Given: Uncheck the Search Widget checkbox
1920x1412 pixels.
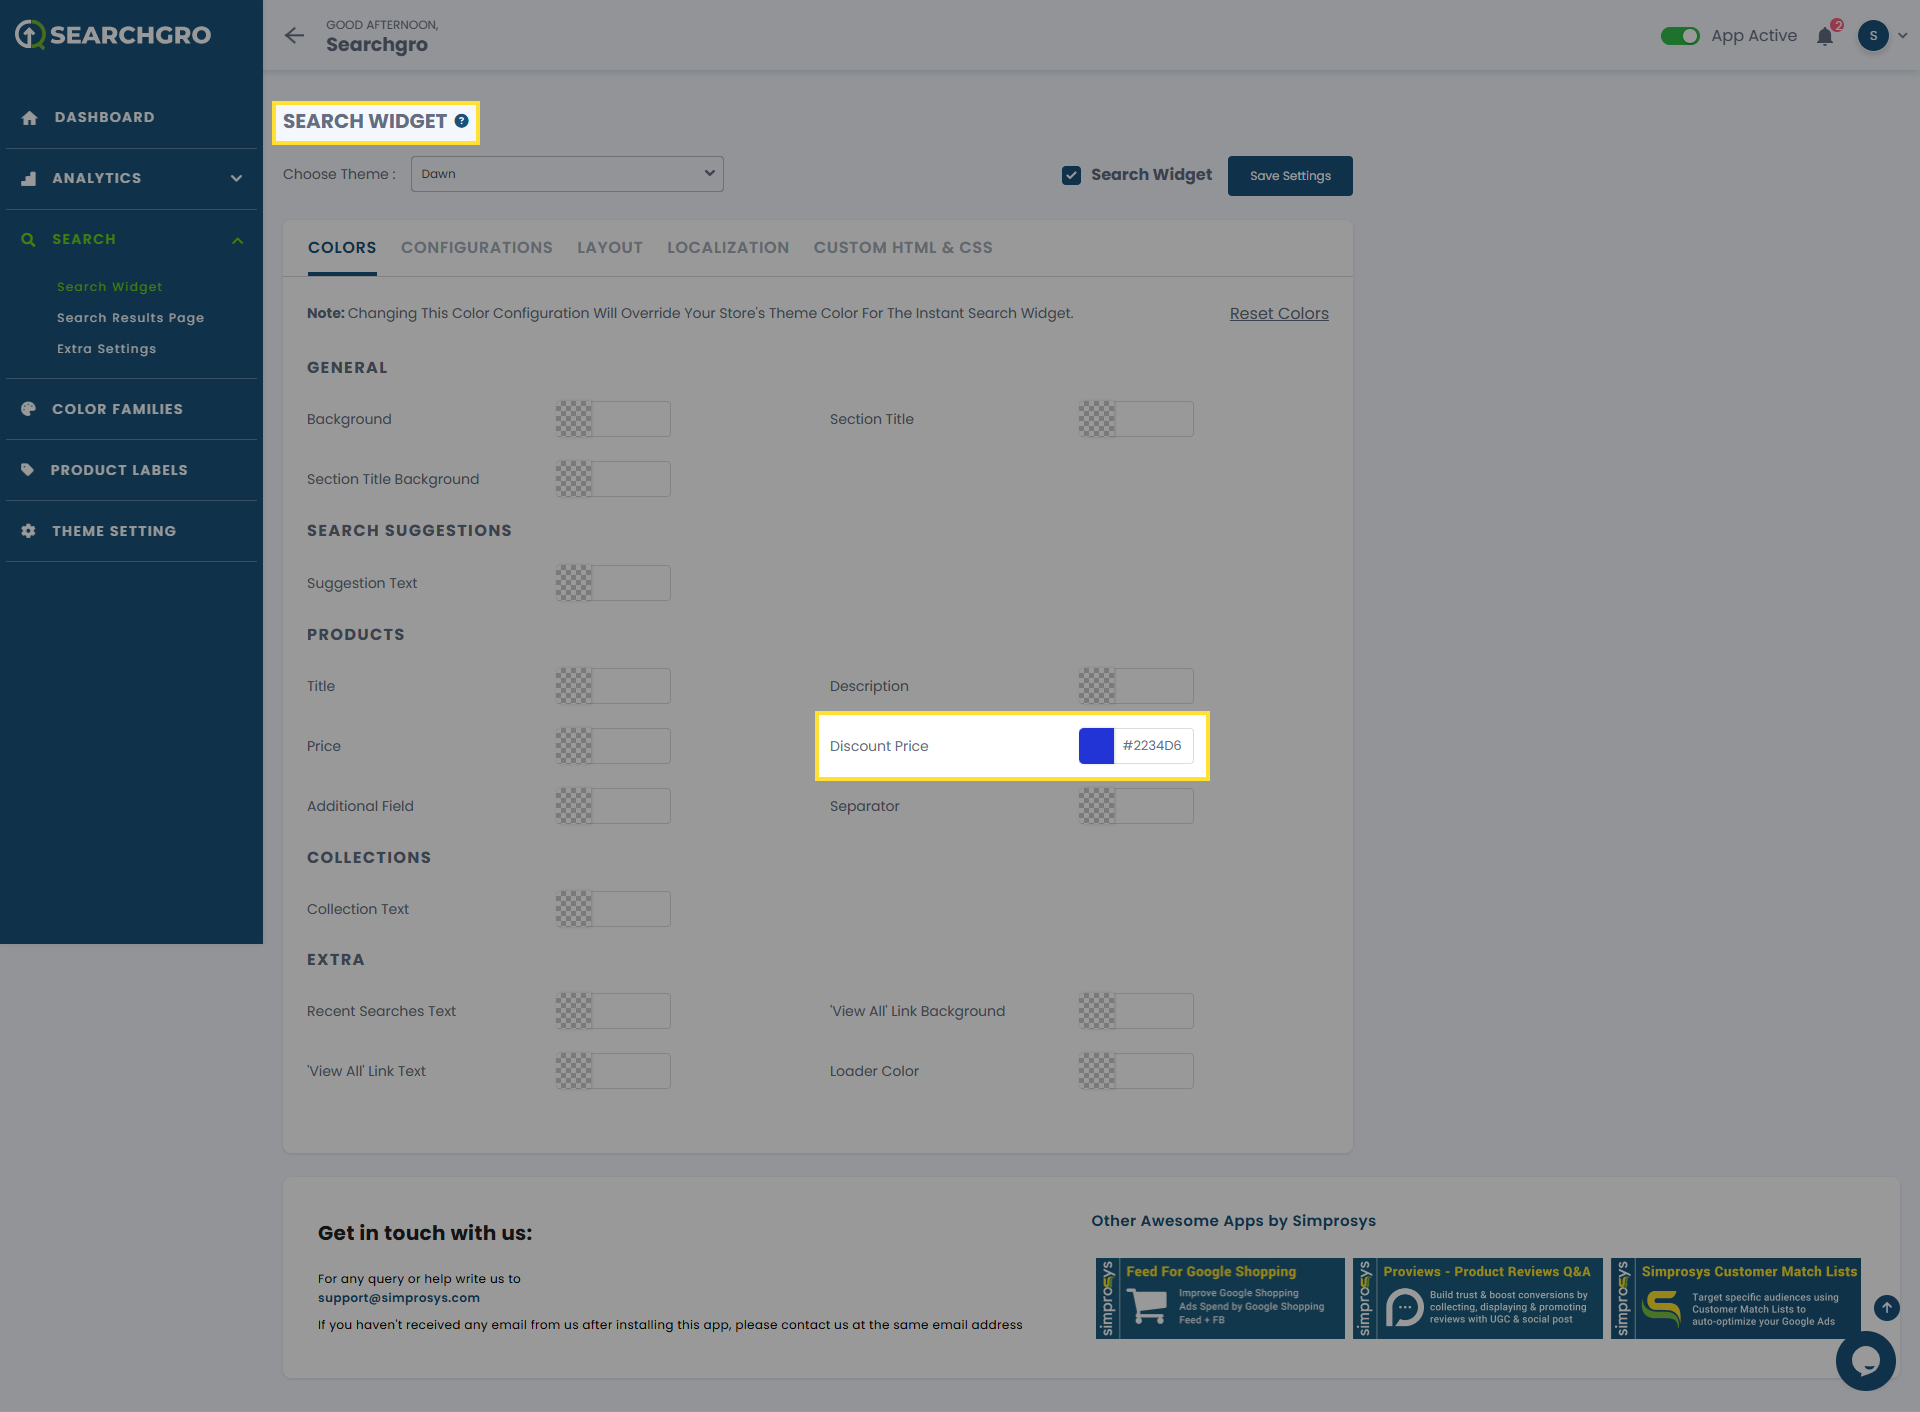Looking at the screenshot, I should pyautogui.click(x=1071, y=175).
